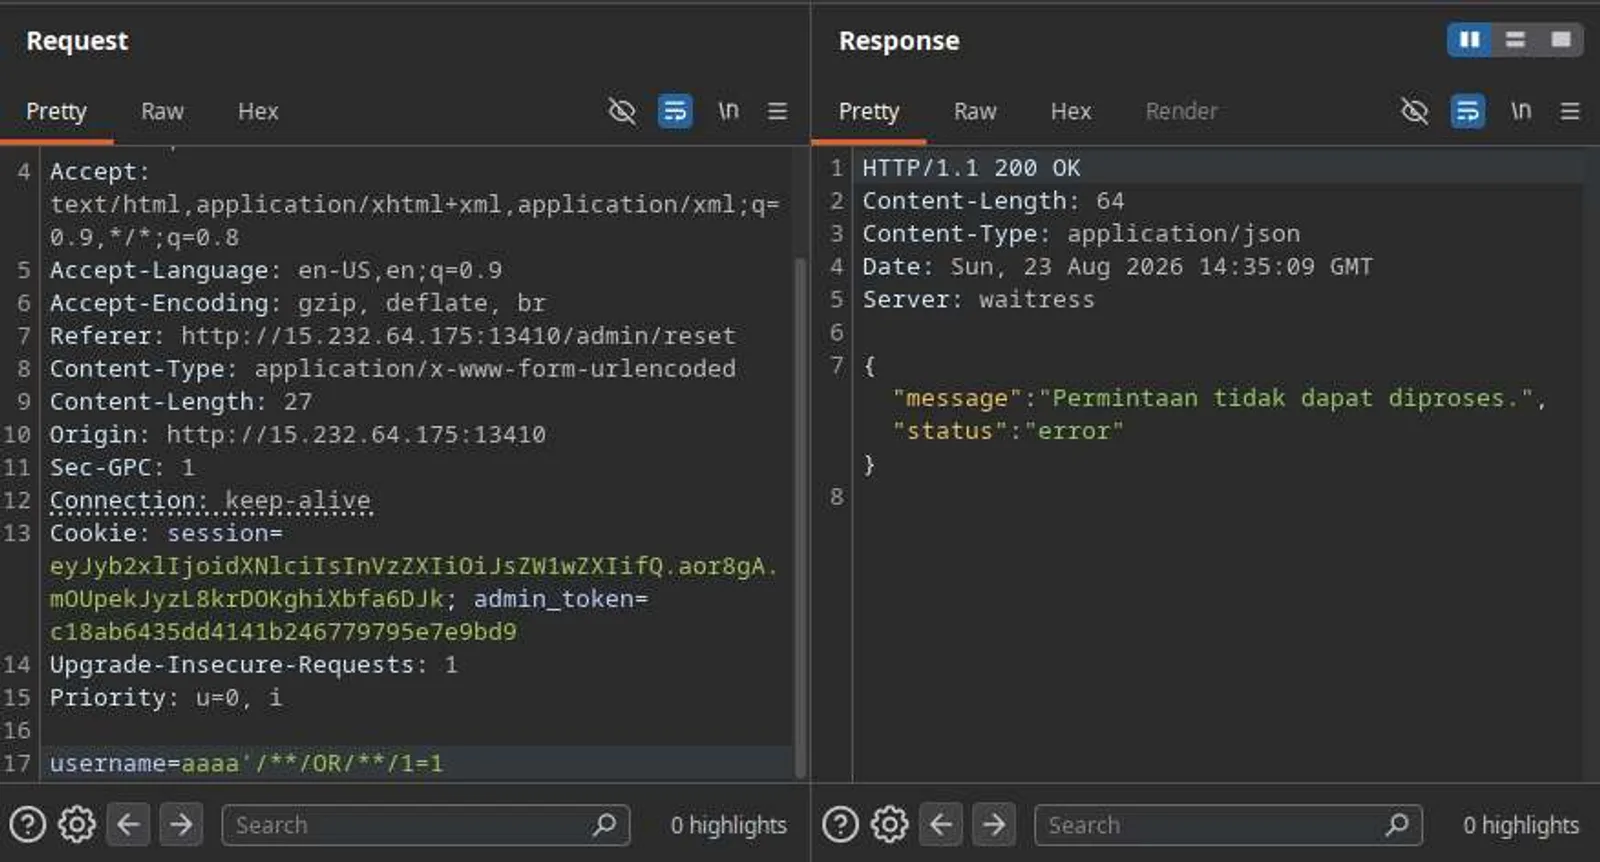The height and width of the screenshot is (862, 1600).
Task: Click the "Content-Length: 64" response header
Action: pos(993,201)
